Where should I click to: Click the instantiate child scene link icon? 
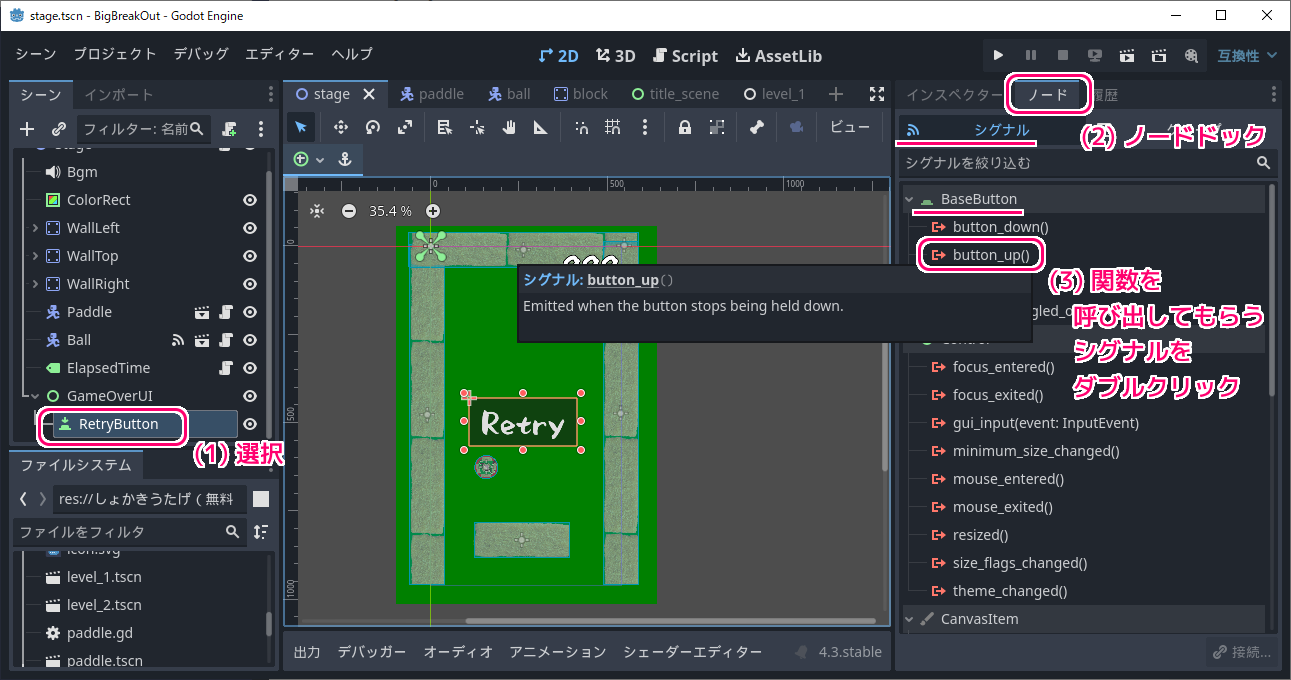coord(59,129)
